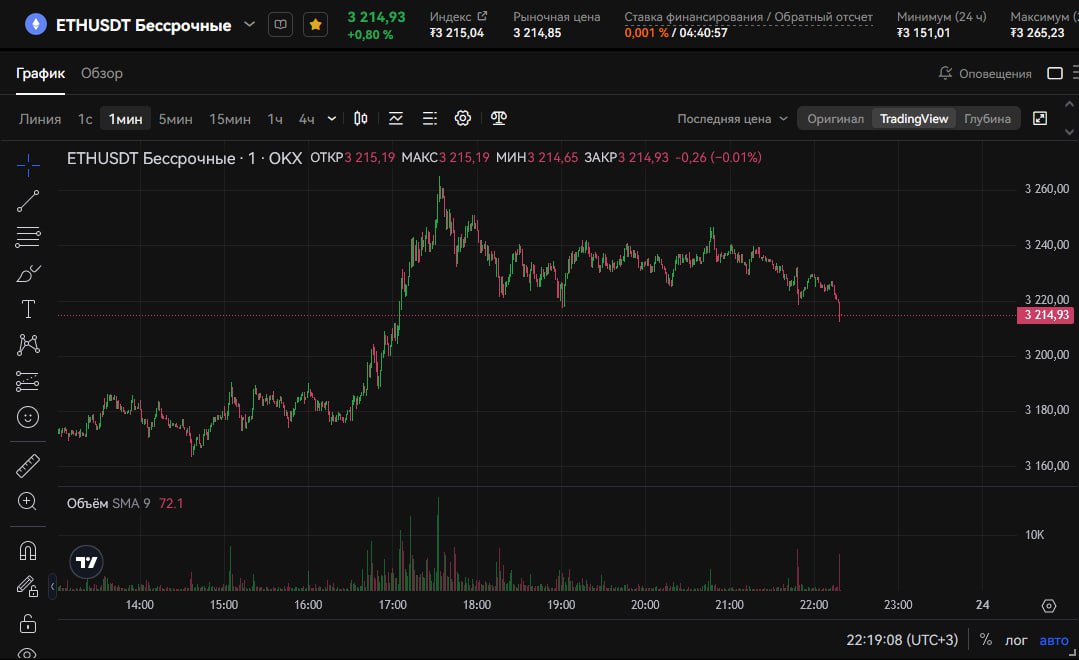
Task: Open the compare symbols scale icon
Action: [x=499, y=118]
